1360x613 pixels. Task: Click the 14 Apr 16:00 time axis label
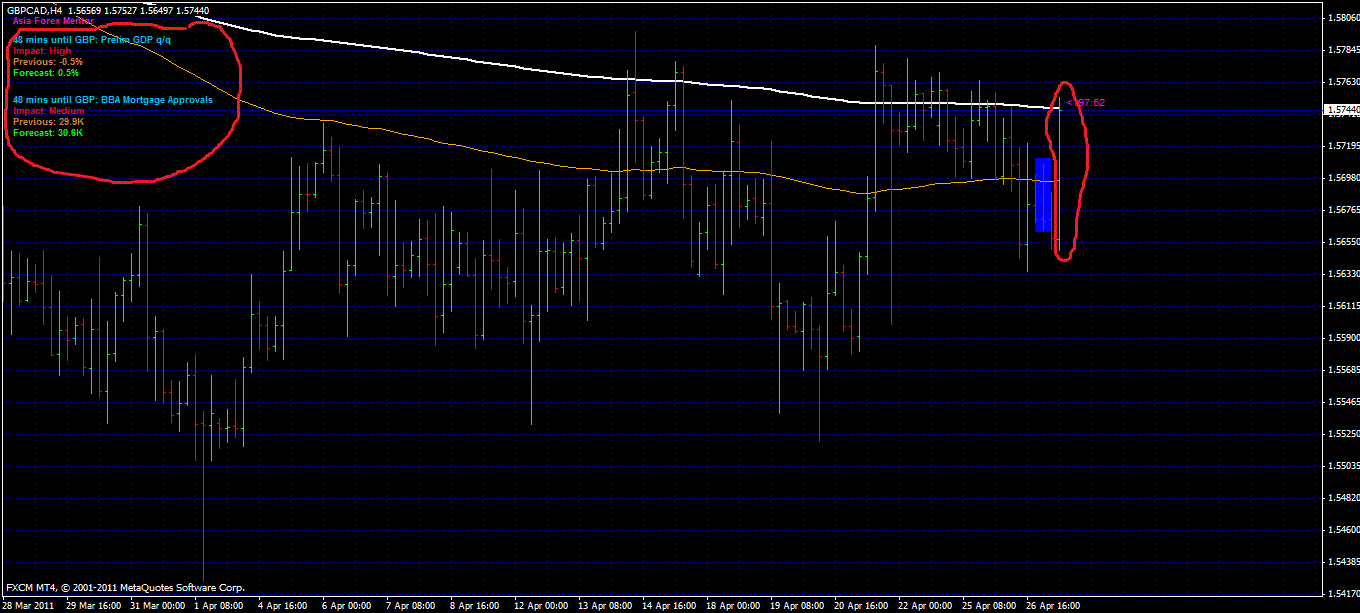tap(670, 606)
